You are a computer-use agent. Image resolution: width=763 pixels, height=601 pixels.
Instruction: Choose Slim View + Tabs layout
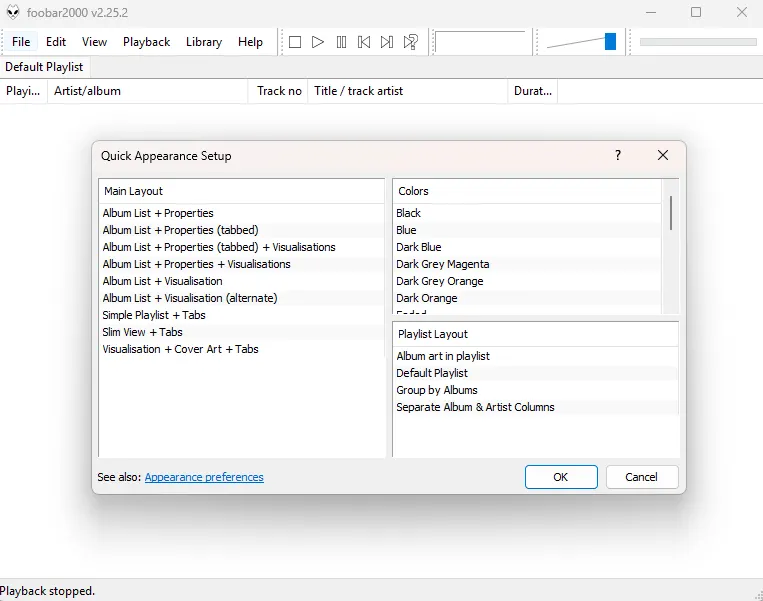pos(142,332)
